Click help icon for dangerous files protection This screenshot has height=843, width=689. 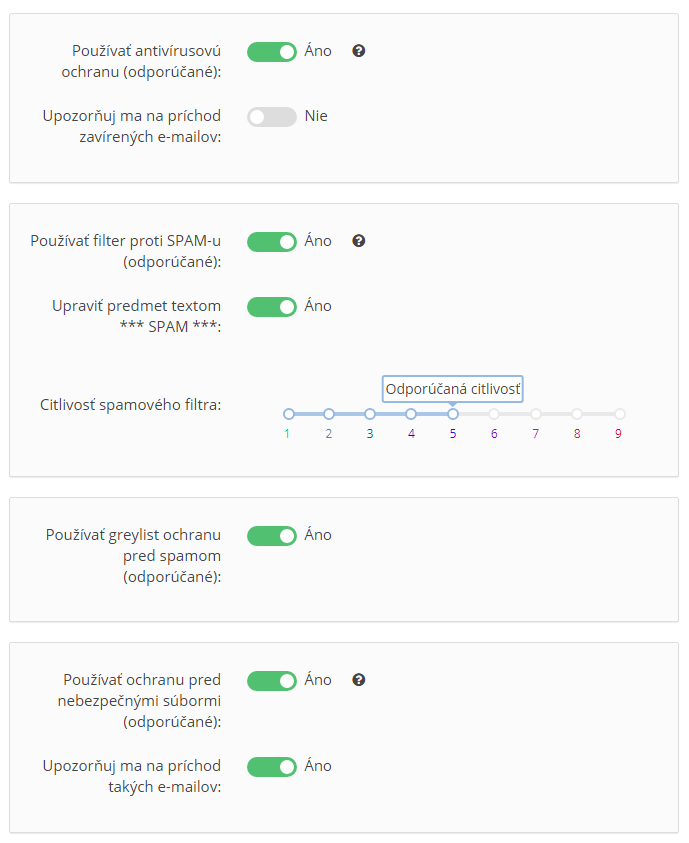[358, 680]
